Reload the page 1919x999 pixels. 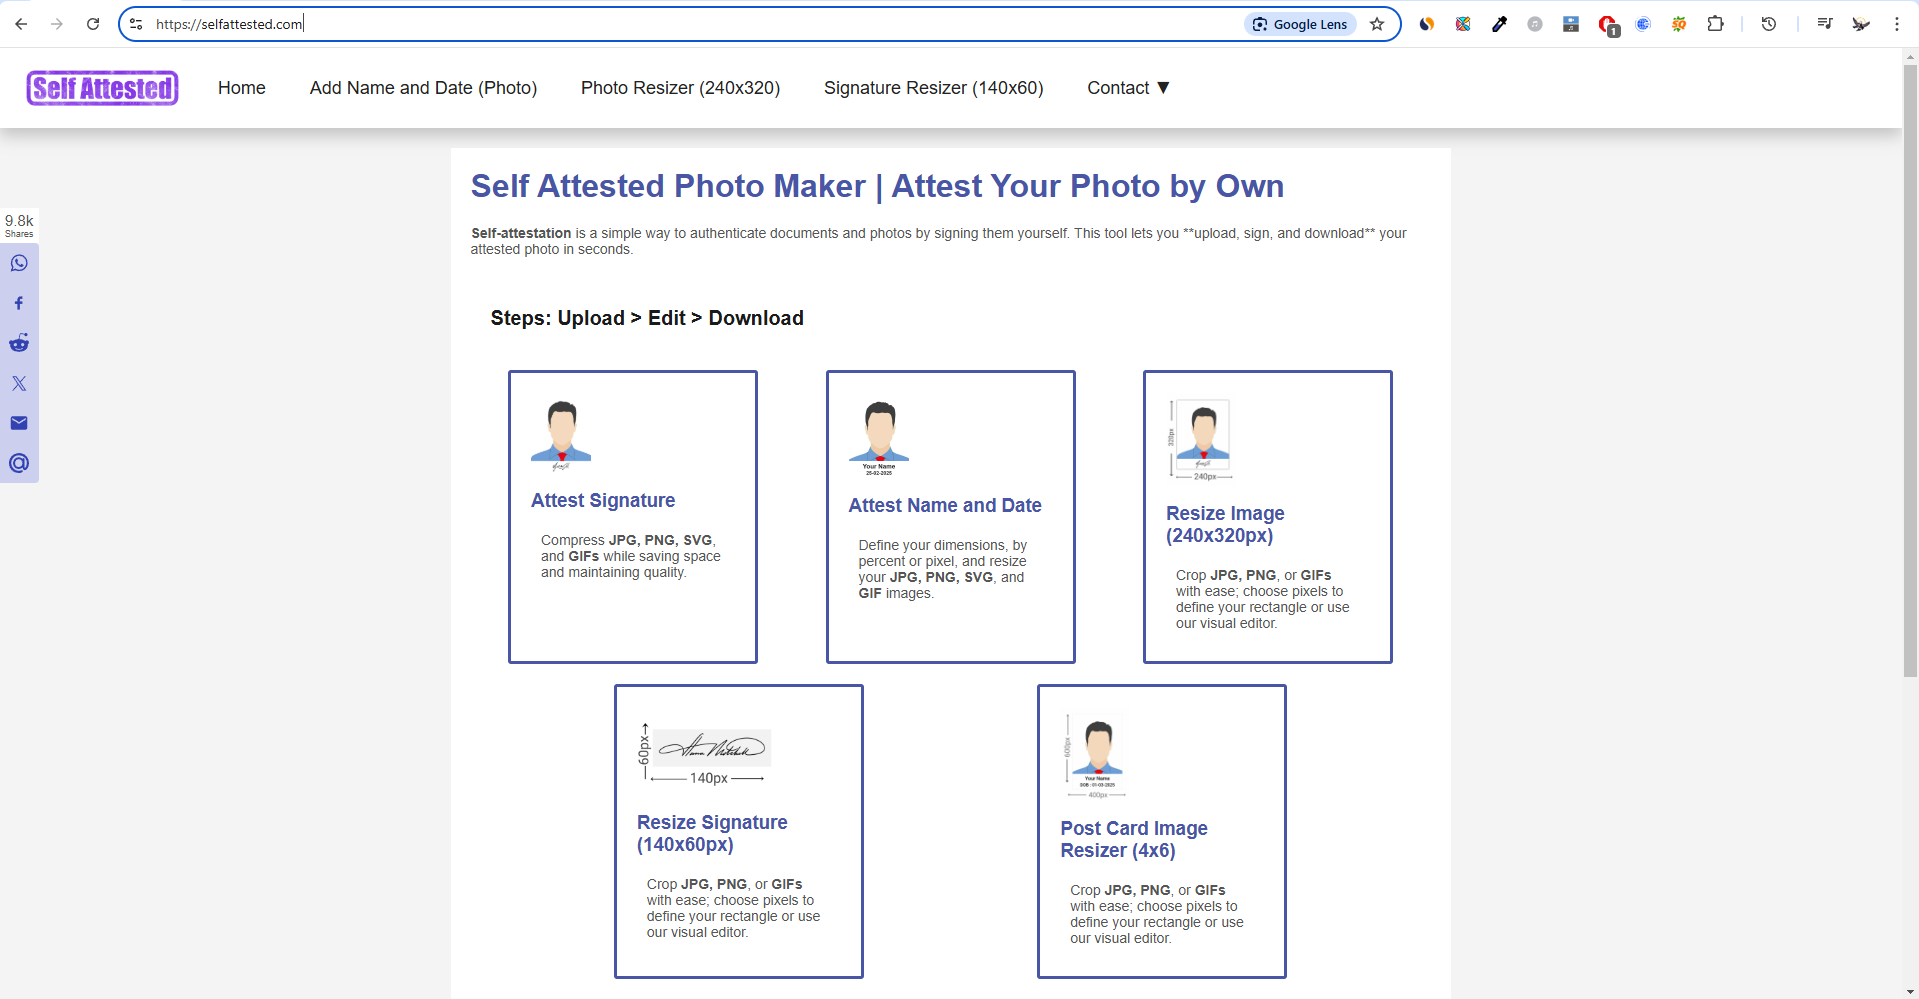pos(93,24)
